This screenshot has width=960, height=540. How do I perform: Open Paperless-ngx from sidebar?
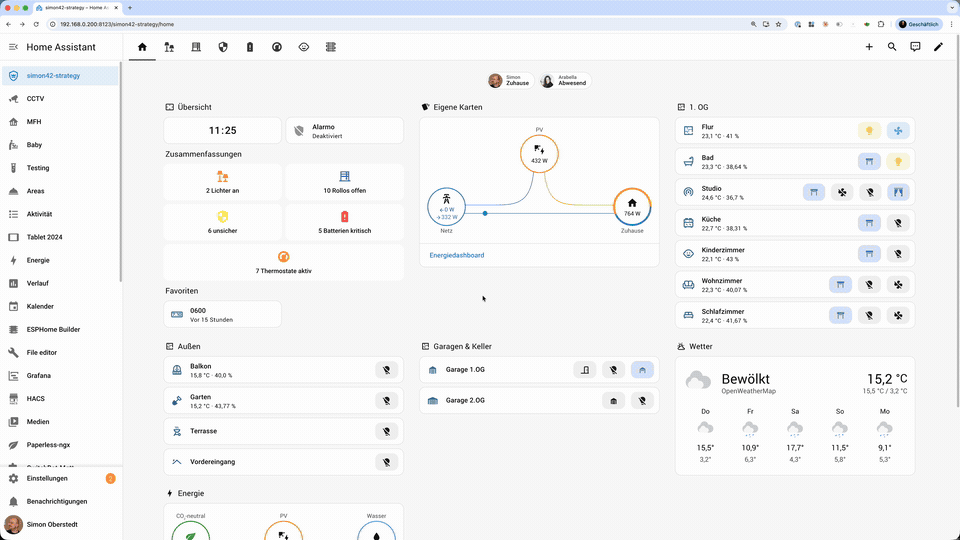pos(60,445)
